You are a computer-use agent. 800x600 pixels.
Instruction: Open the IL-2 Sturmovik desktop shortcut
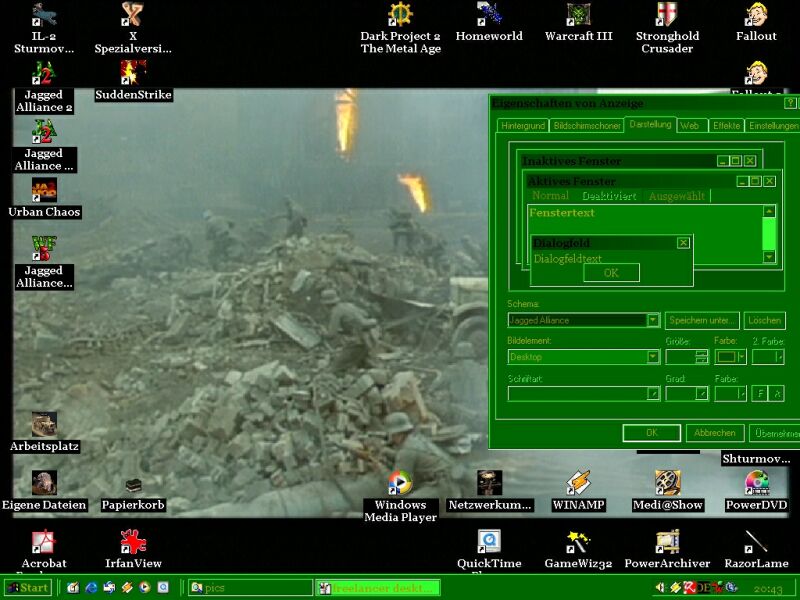click(44, 15)
